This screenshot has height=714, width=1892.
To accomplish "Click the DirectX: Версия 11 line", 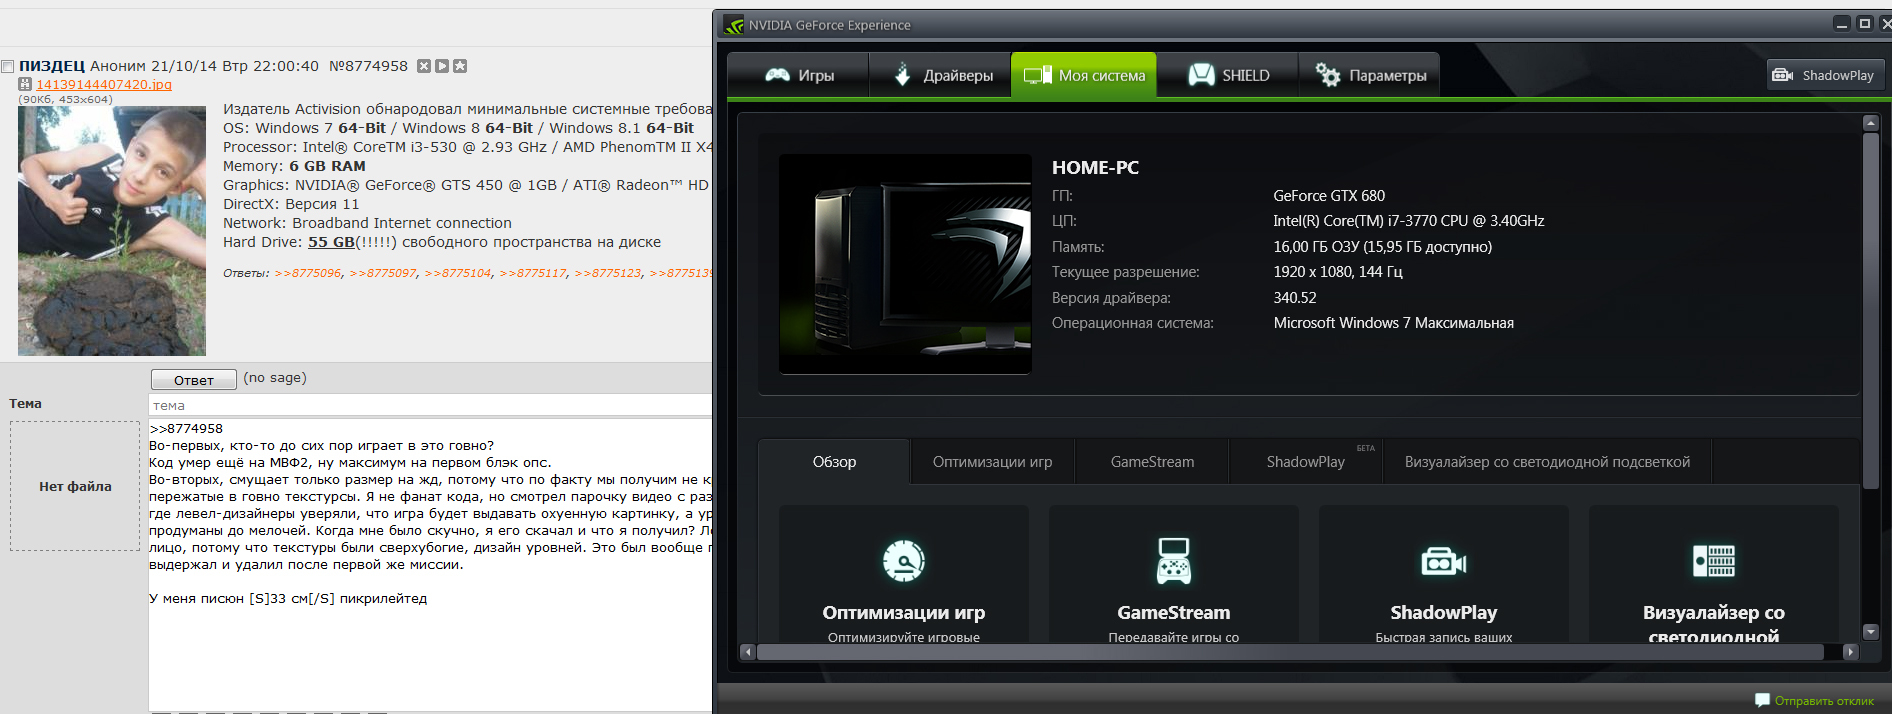I will (291, 204).
